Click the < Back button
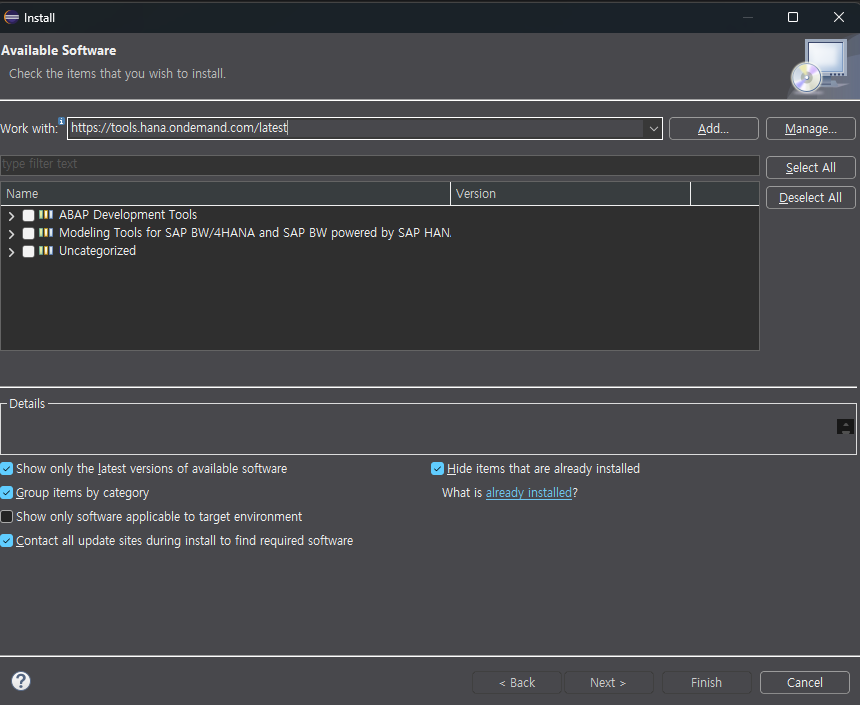The image size is (860, 705). click(x=517, y=683)
